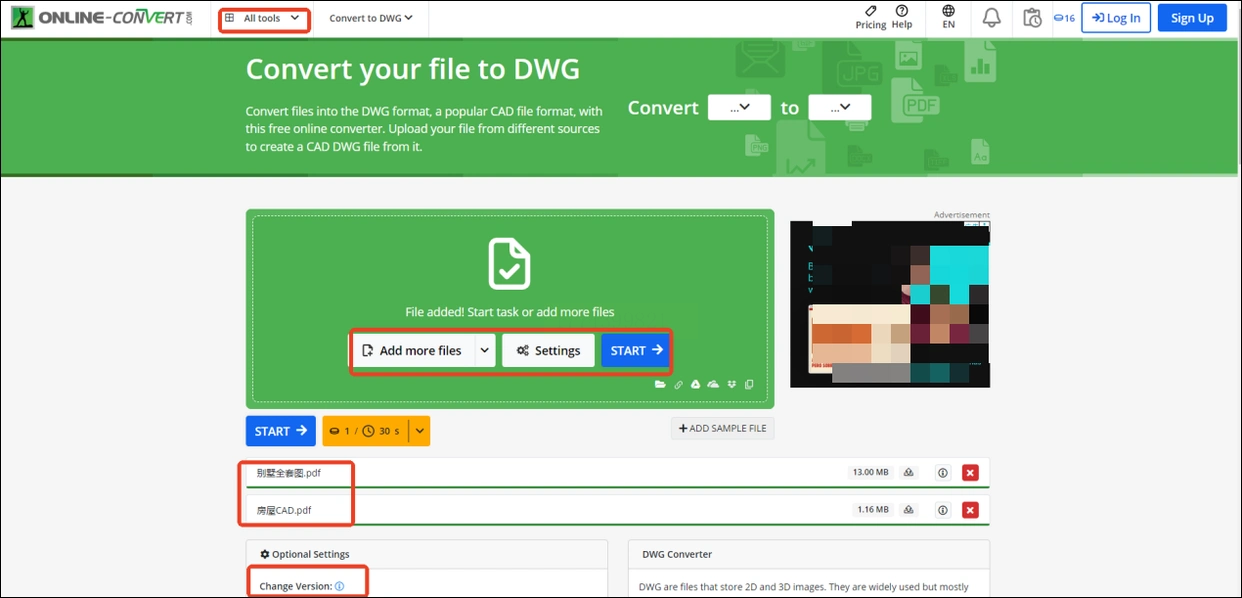Click the Optional Settings heading
The image size is (1242, 598).
(x=305, y=554)
